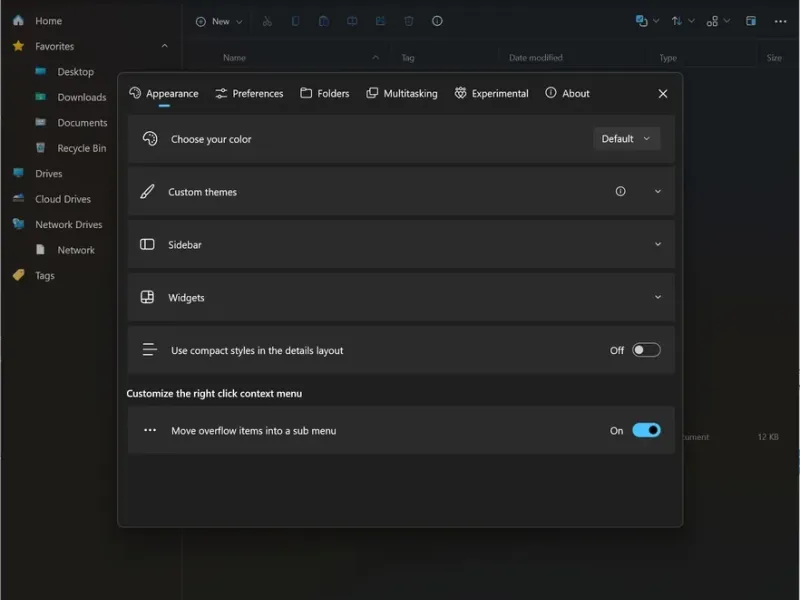
Task: Expand the Custom themes section chevron
Action: [658, 191]
